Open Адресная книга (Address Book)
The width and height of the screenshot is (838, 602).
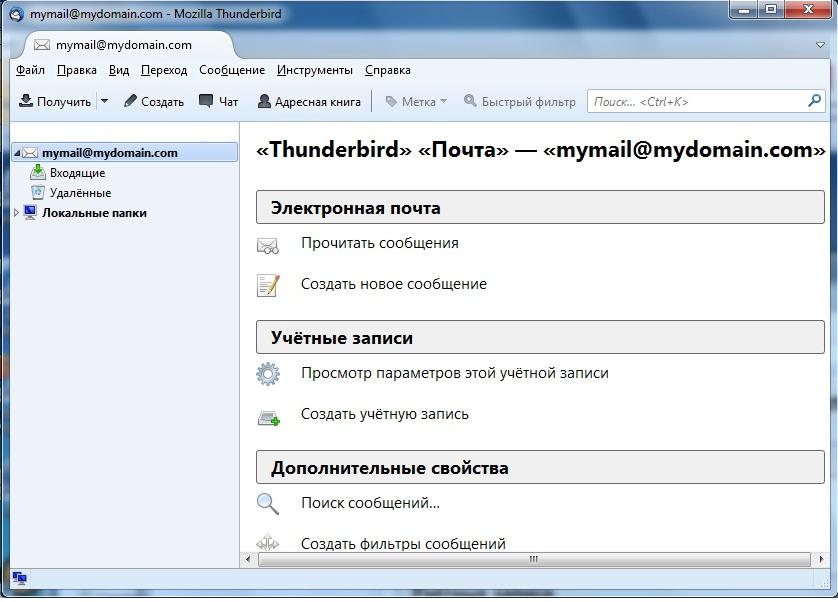[x=309, y=101]
